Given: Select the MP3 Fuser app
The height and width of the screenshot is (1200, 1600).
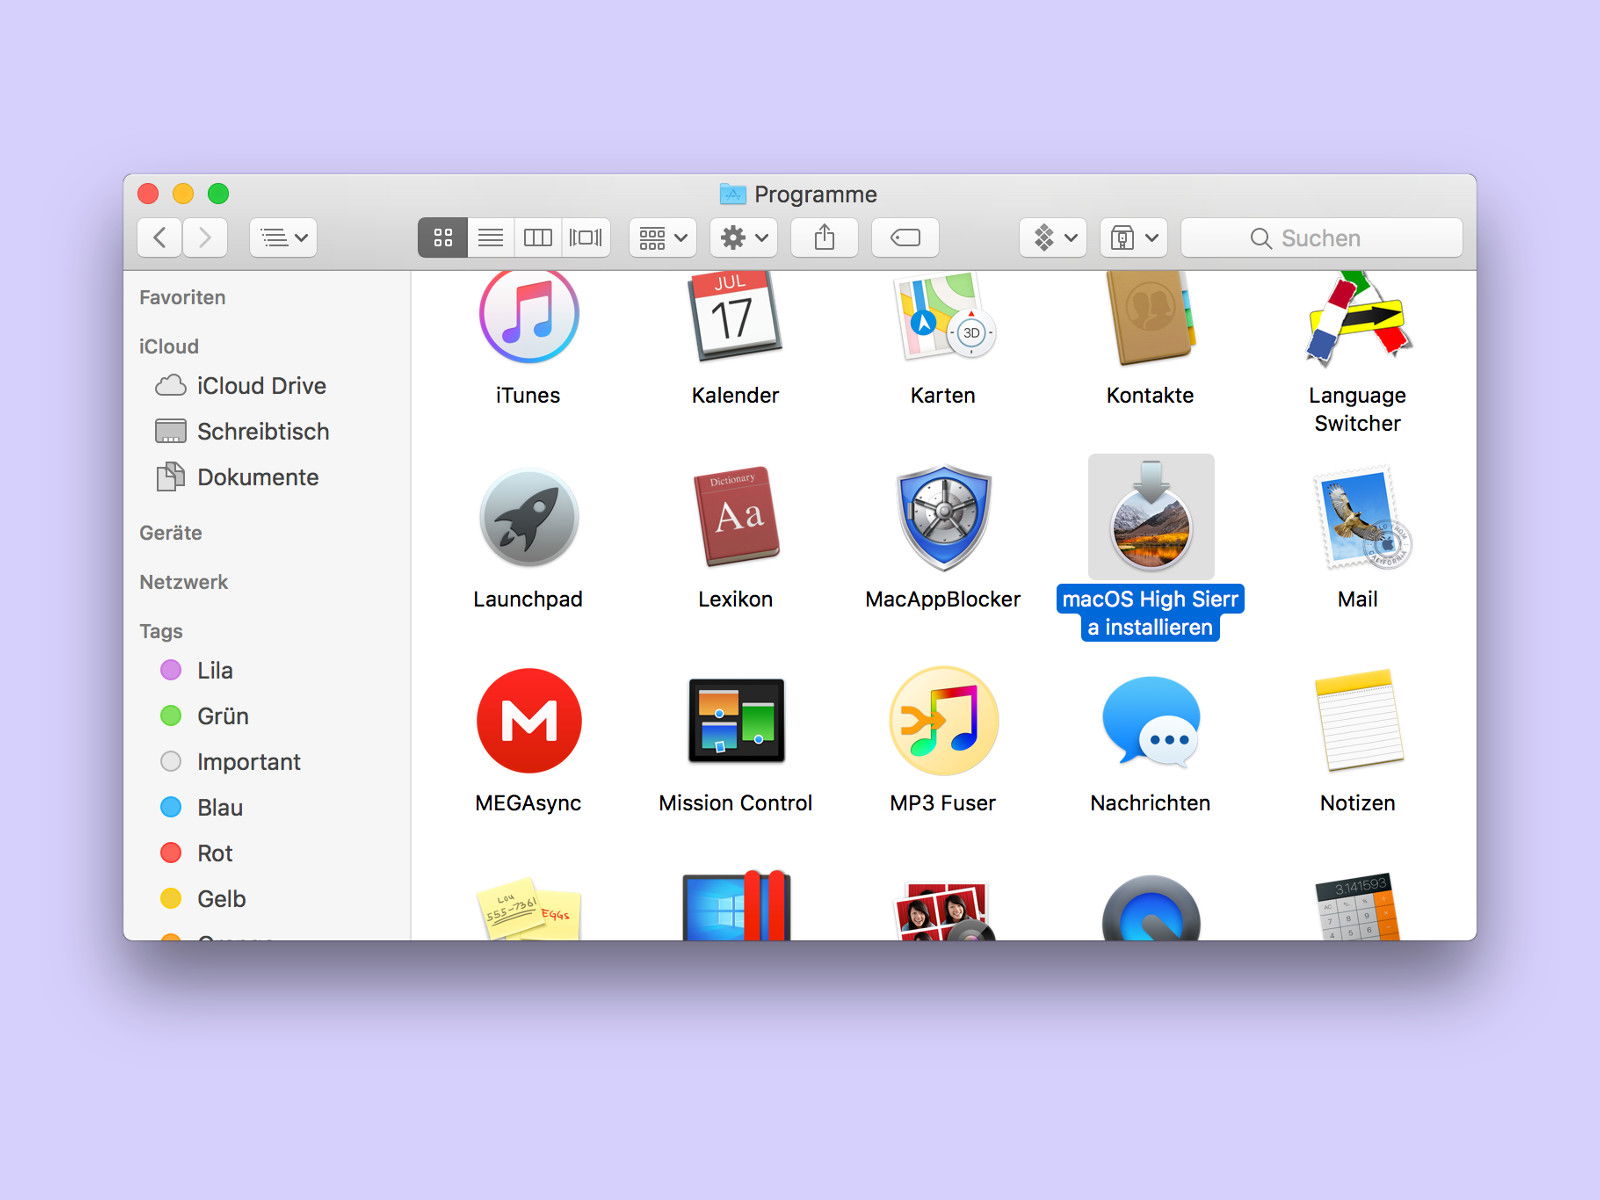Looking at the screenshot, I should (943, 721).
